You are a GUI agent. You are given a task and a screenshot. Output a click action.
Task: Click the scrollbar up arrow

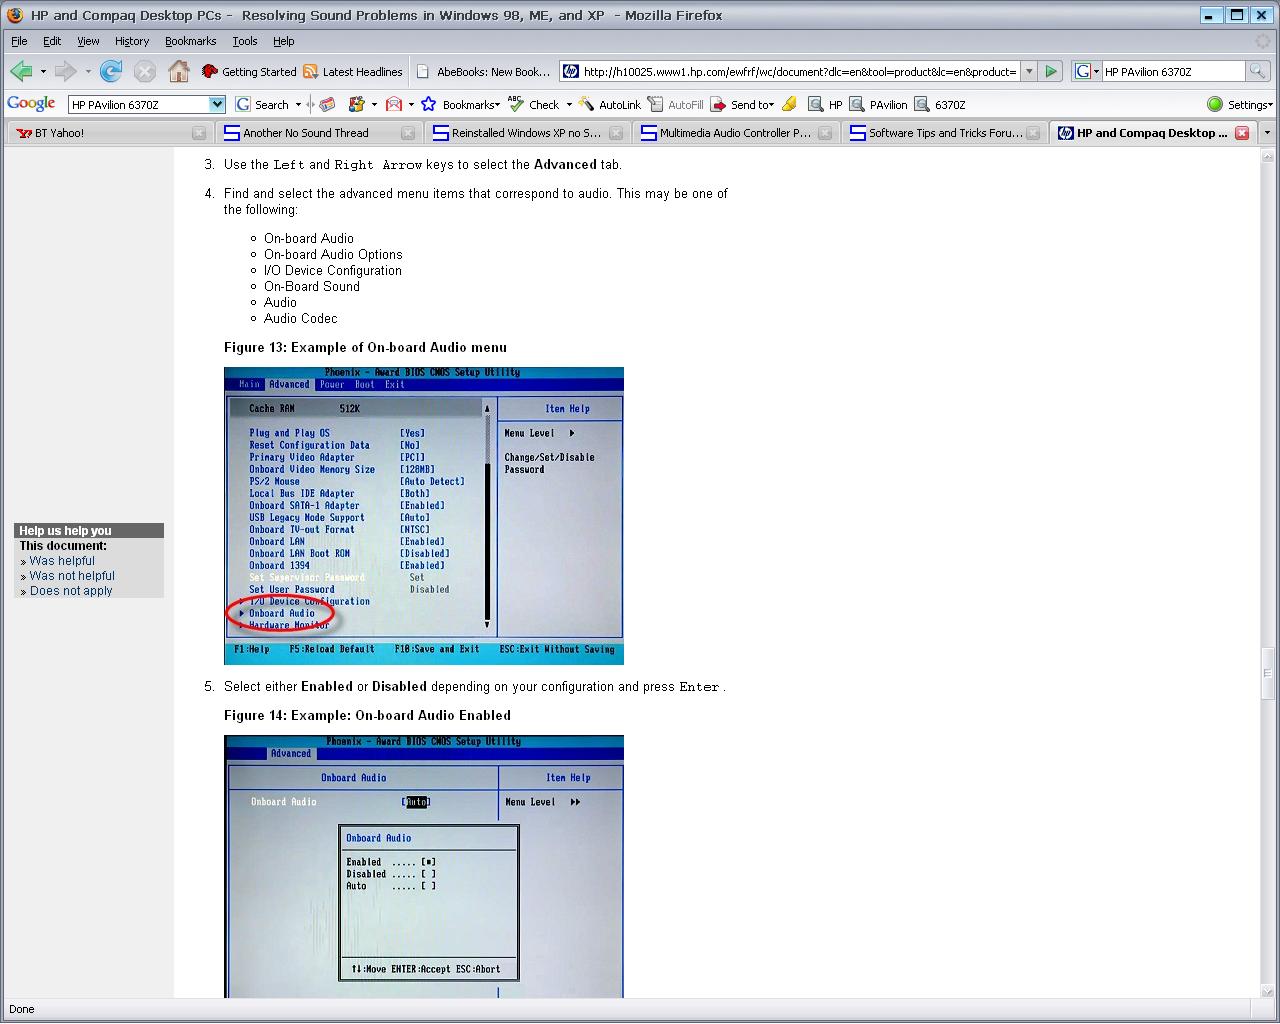click(1268, 154)
